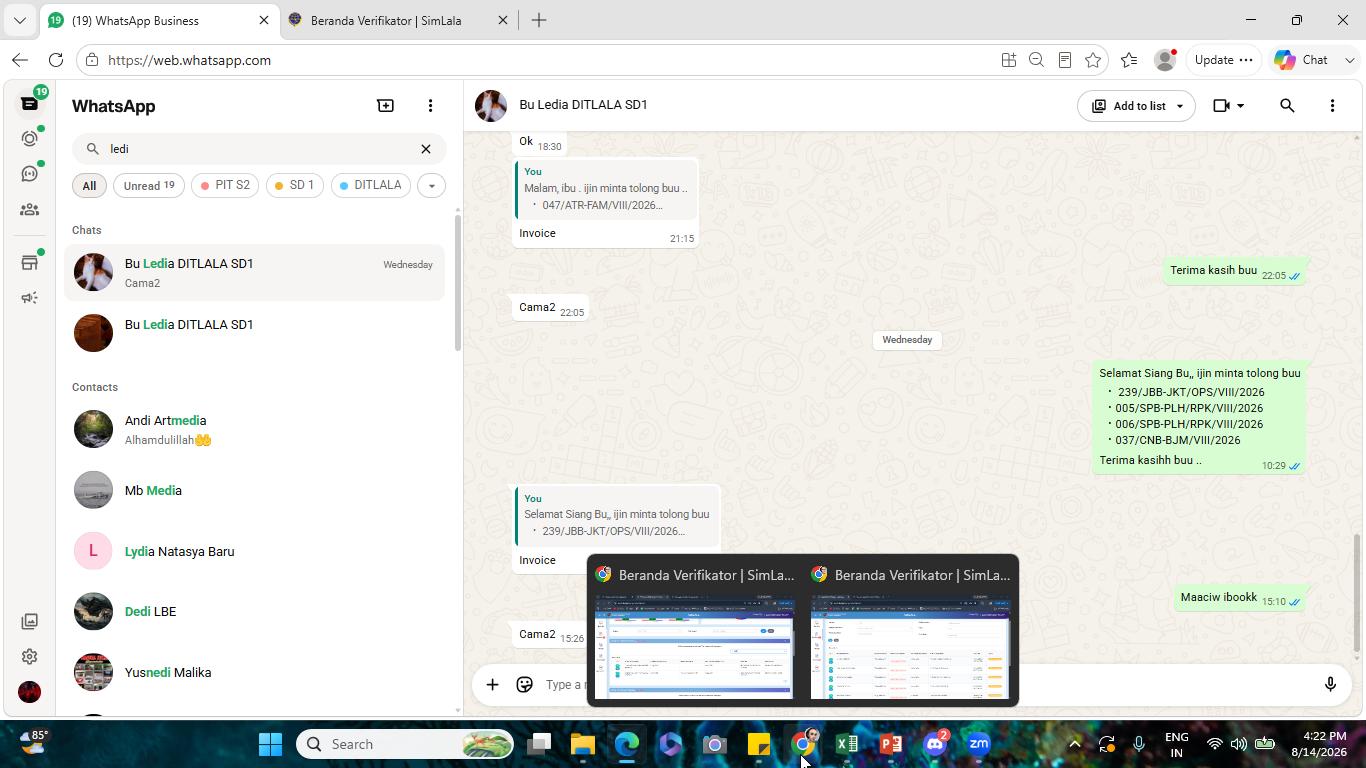Open the emoji picker in message bar
The width and height of the screenshot is (1366, 768).
pos(524,684)
